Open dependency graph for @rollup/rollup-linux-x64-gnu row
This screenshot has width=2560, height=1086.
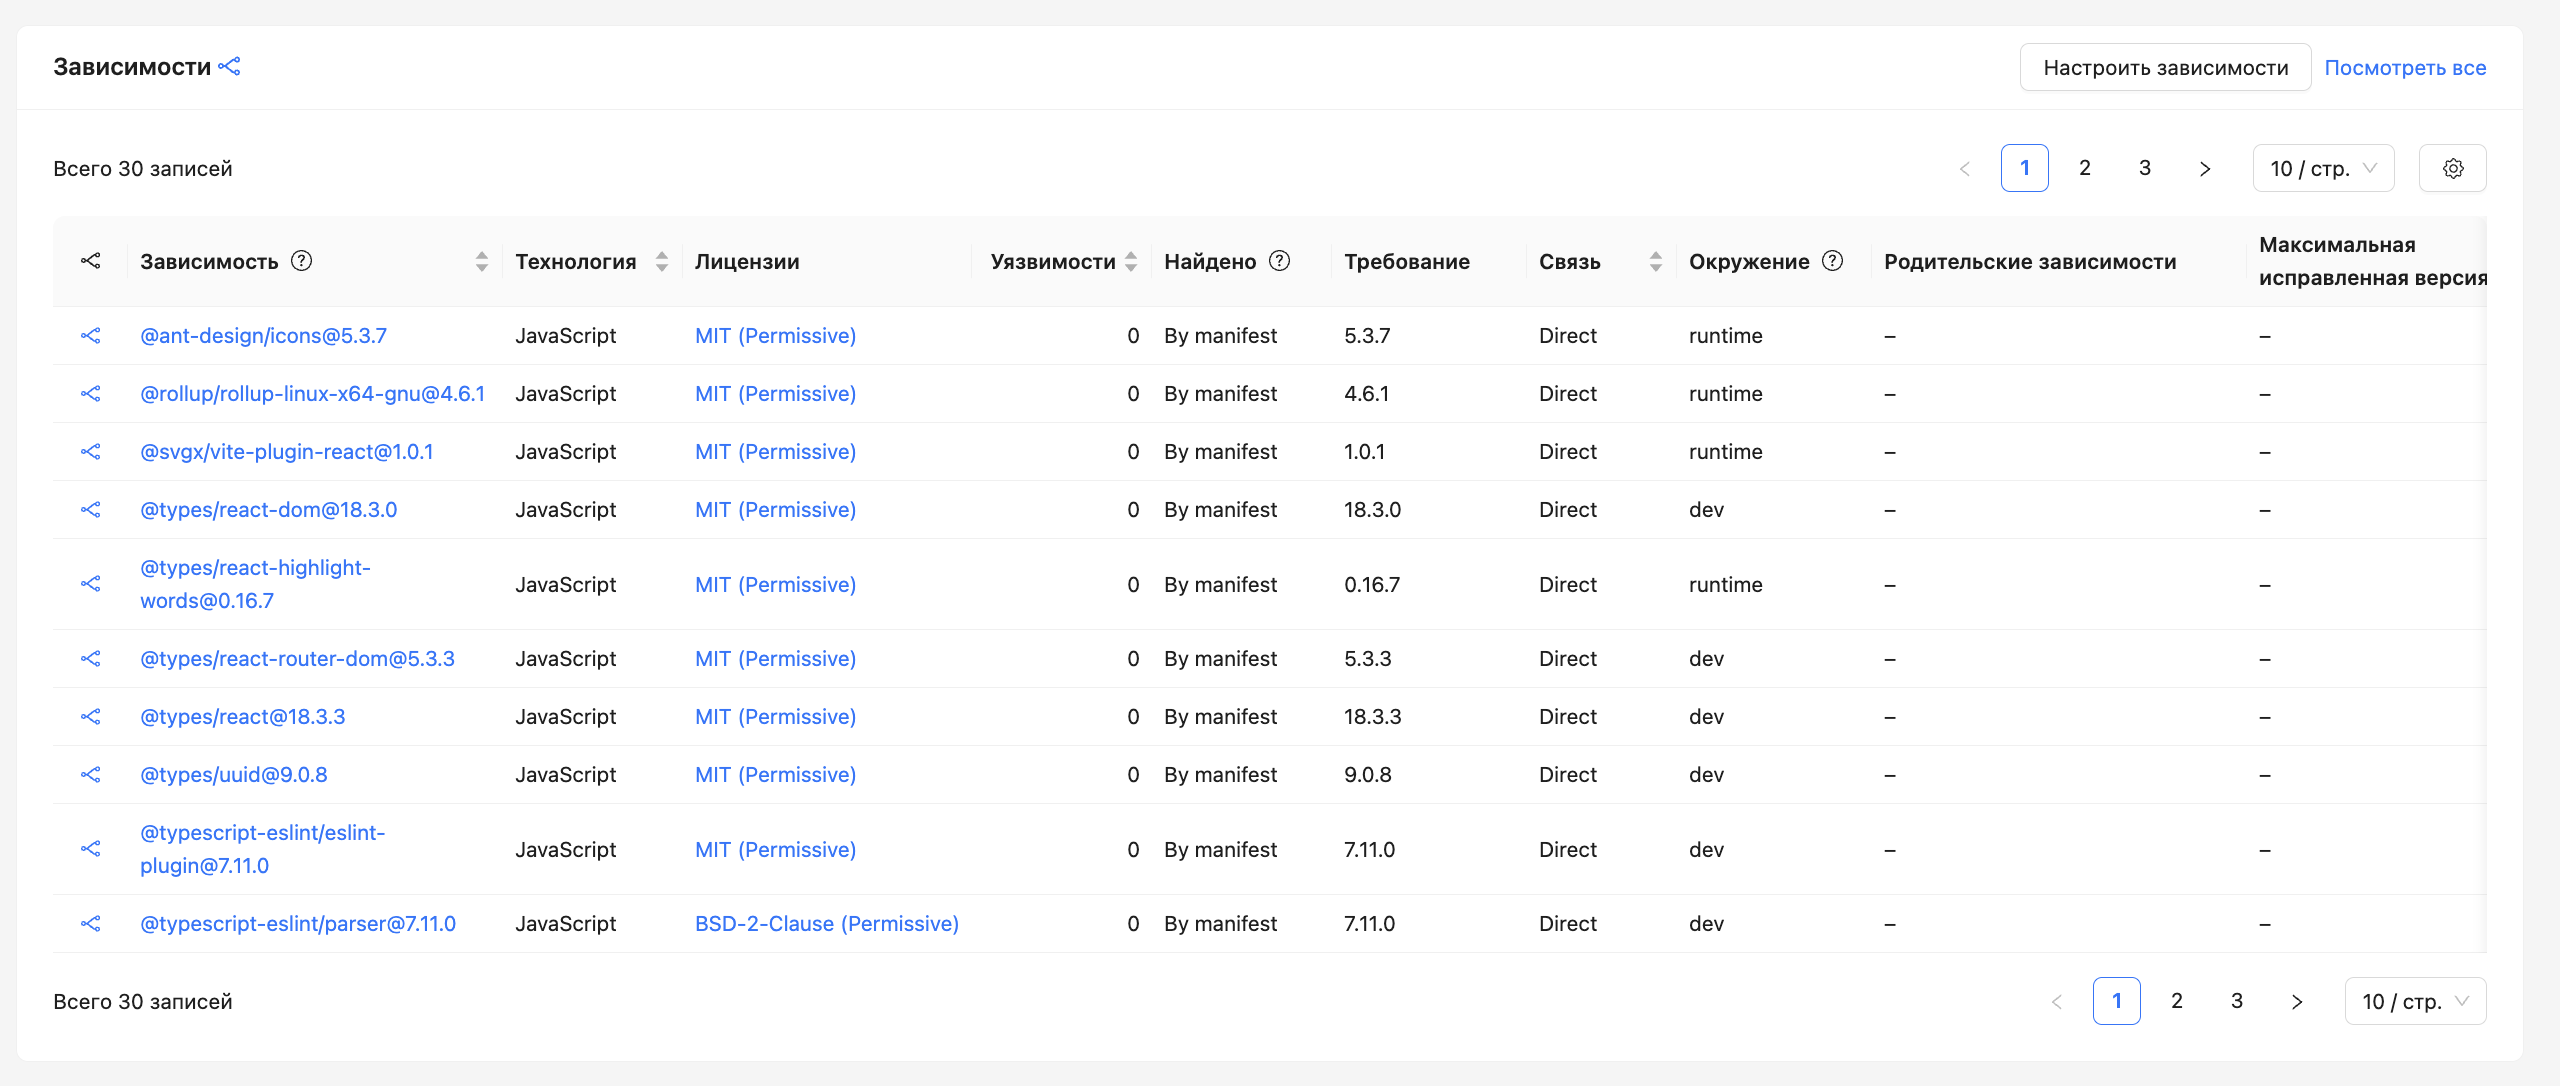(91, 394)
